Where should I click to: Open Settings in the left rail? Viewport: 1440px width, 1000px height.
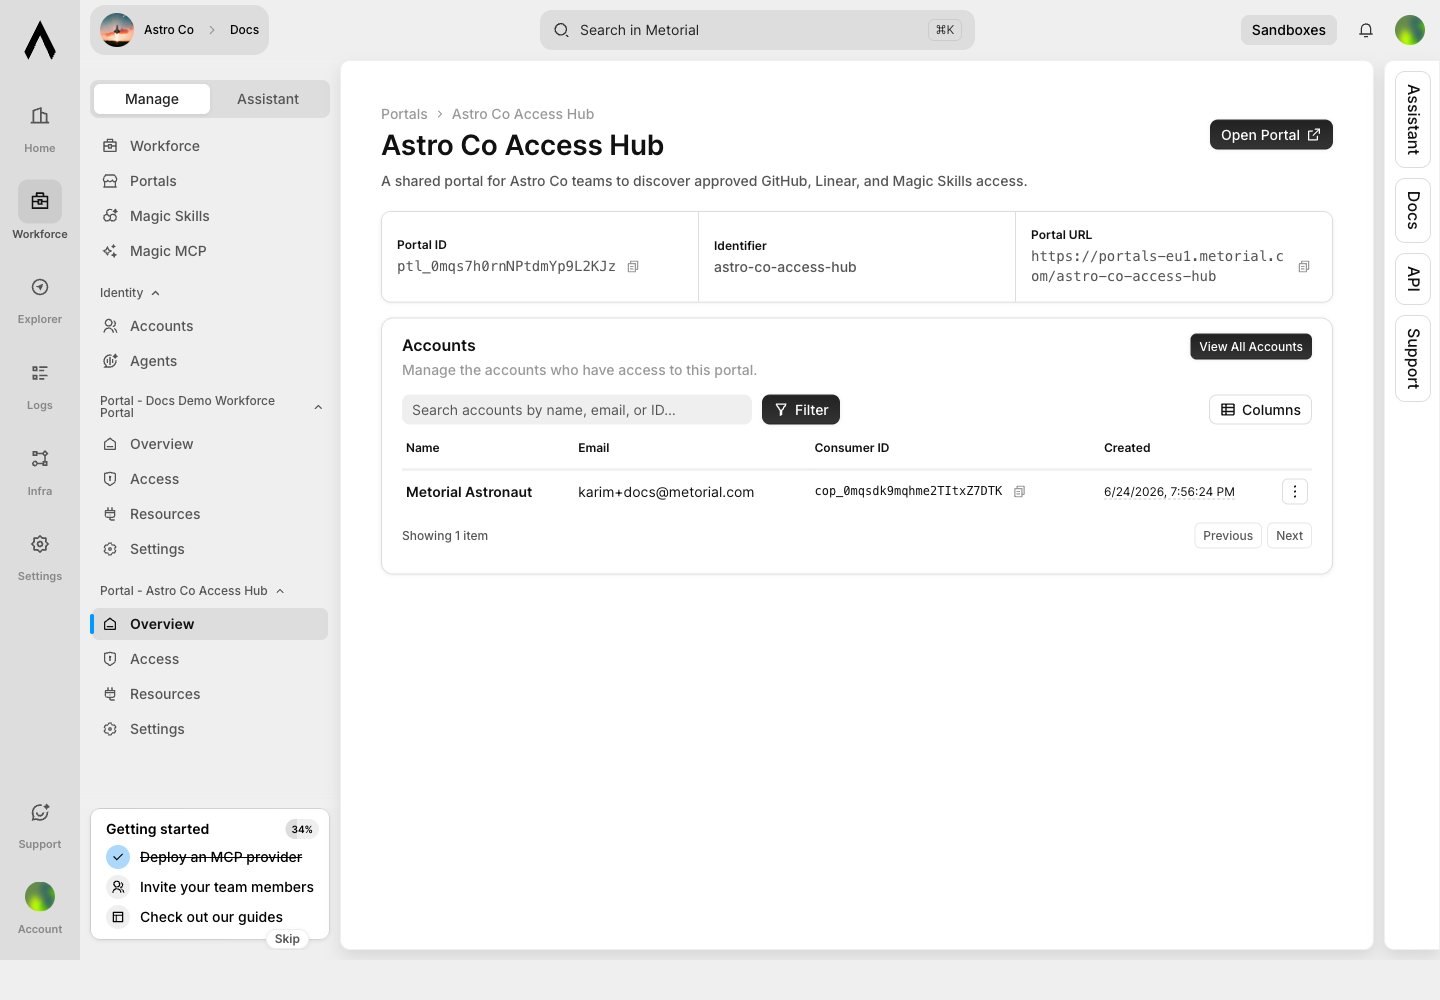click(x=40, y=557)
